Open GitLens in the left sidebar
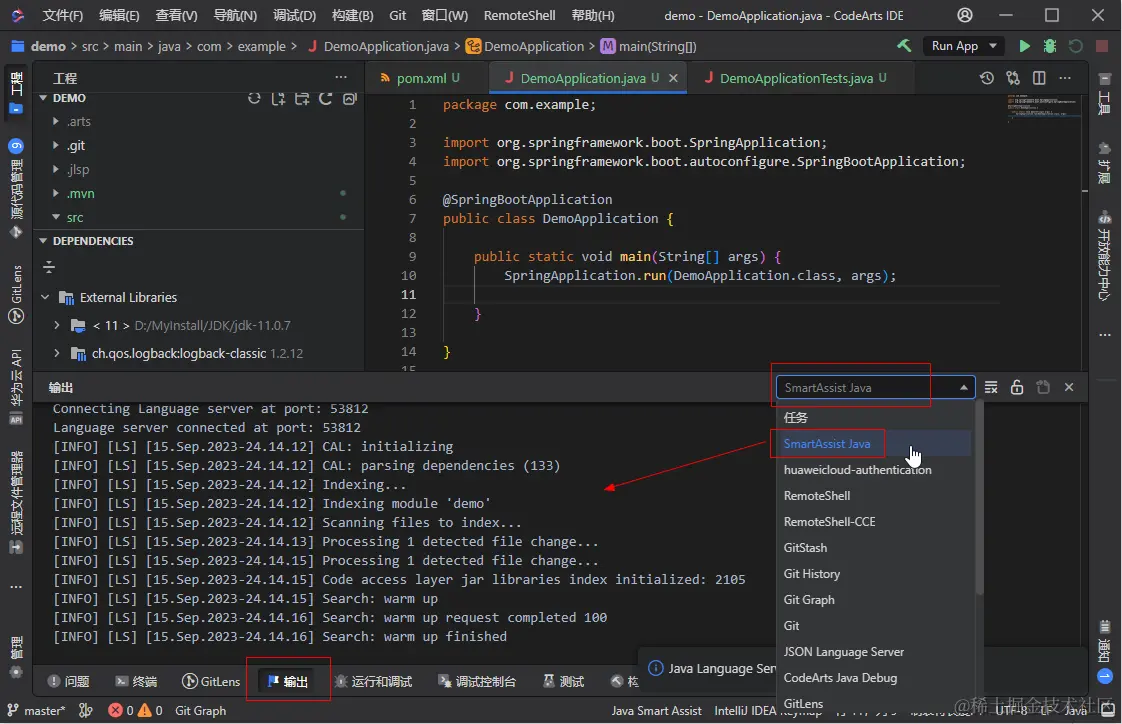 coord(16,294)
